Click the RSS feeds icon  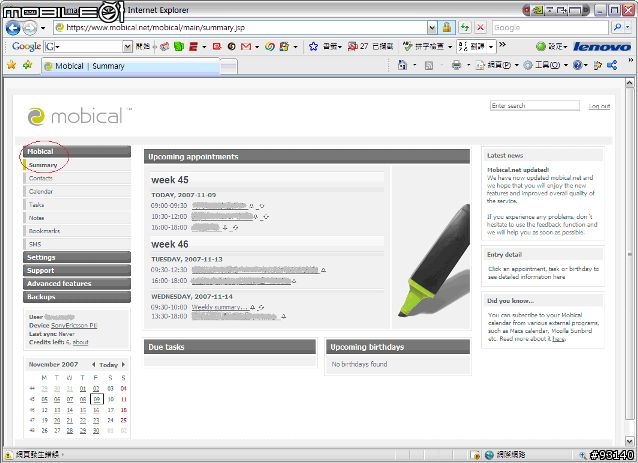429,65
